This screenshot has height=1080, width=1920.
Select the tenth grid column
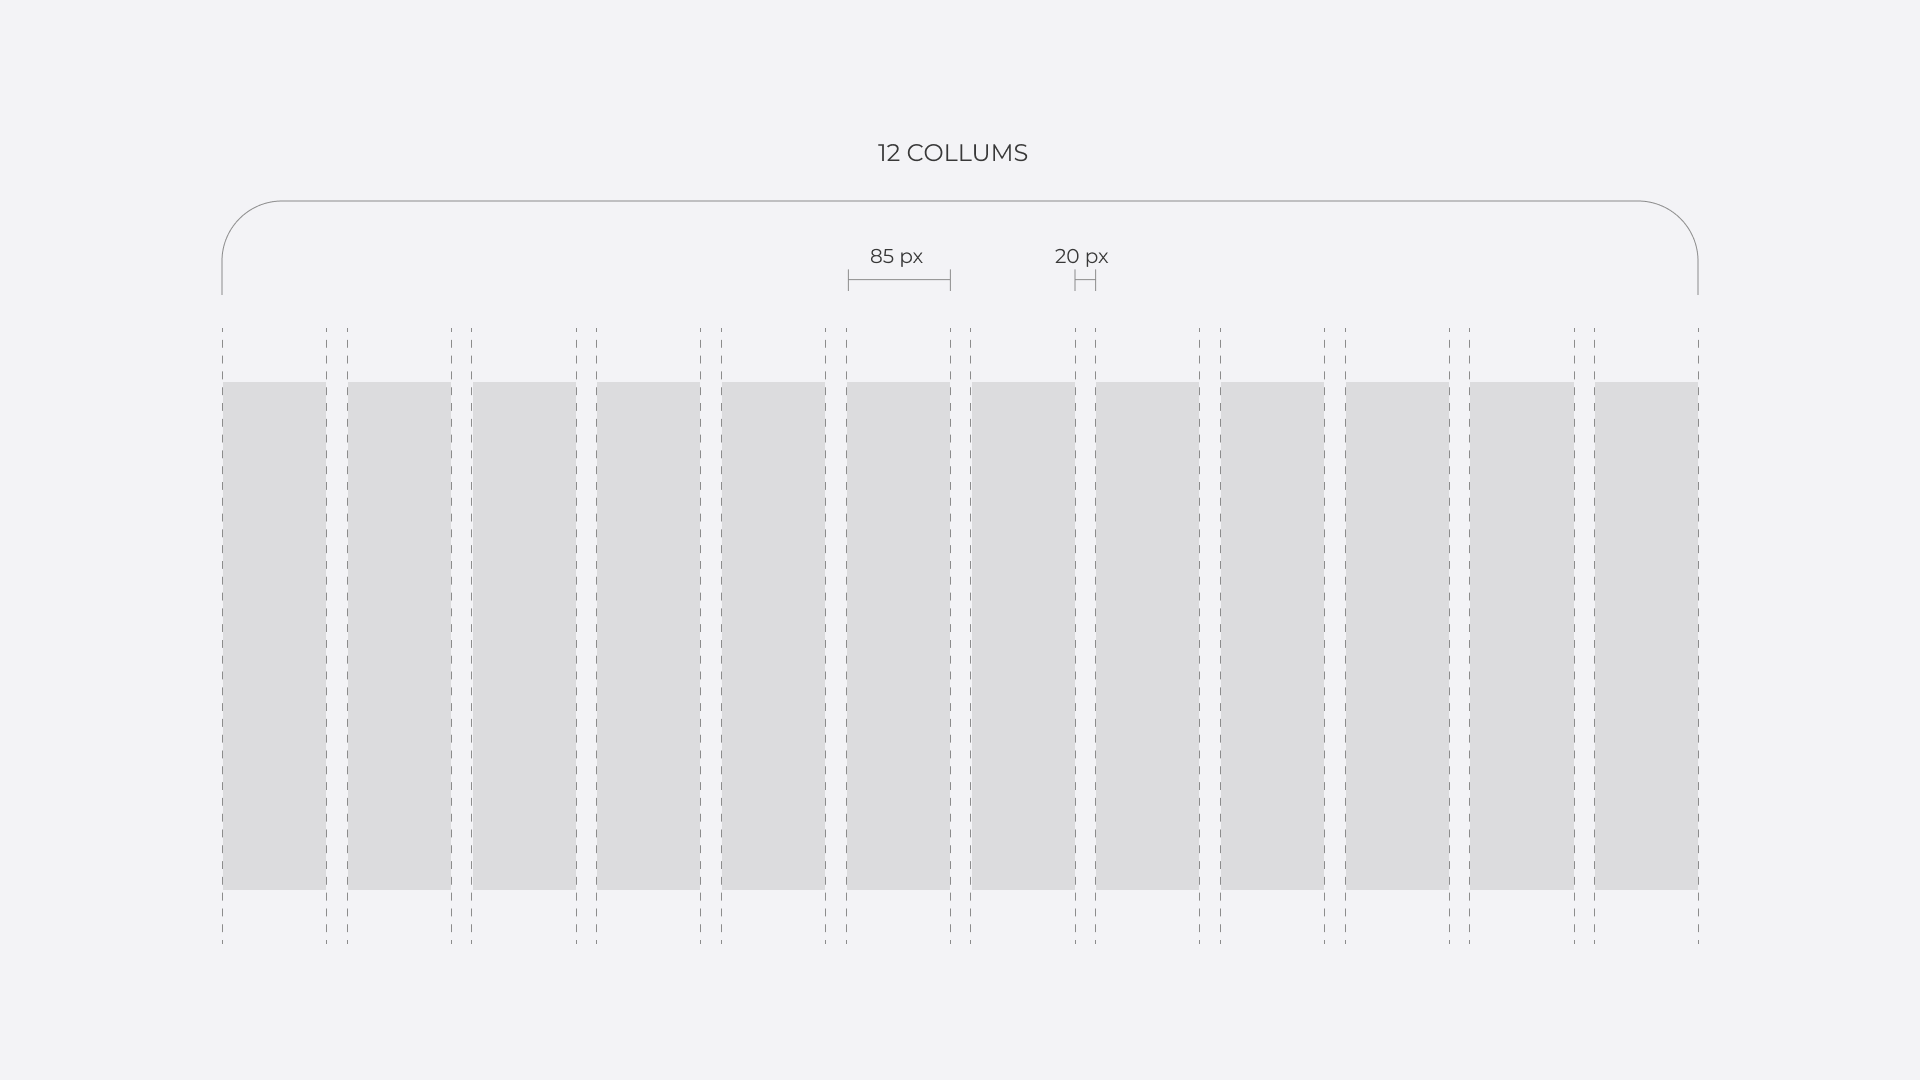(x=1397, y=635)
